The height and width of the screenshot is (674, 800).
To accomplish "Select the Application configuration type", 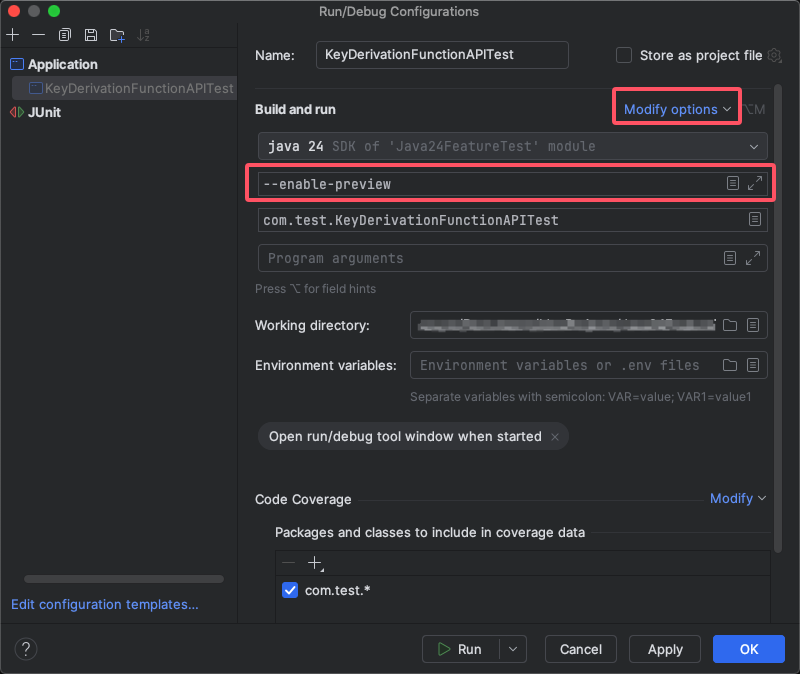I will pyautogui.click(x=63, y=64).
